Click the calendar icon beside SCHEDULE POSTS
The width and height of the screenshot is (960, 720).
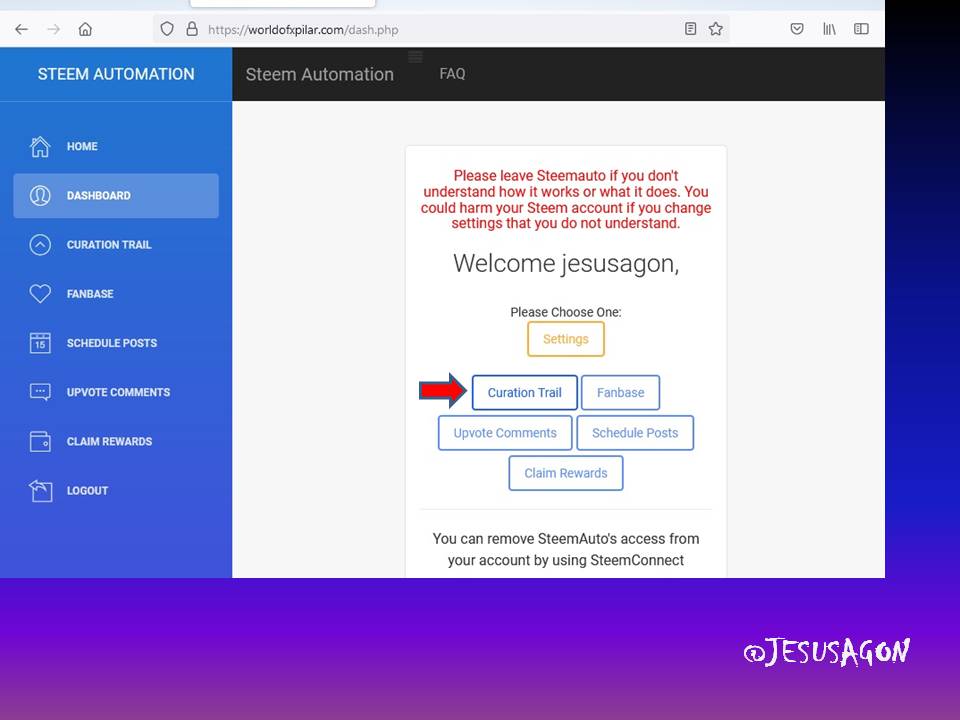[x=40, y=343]
